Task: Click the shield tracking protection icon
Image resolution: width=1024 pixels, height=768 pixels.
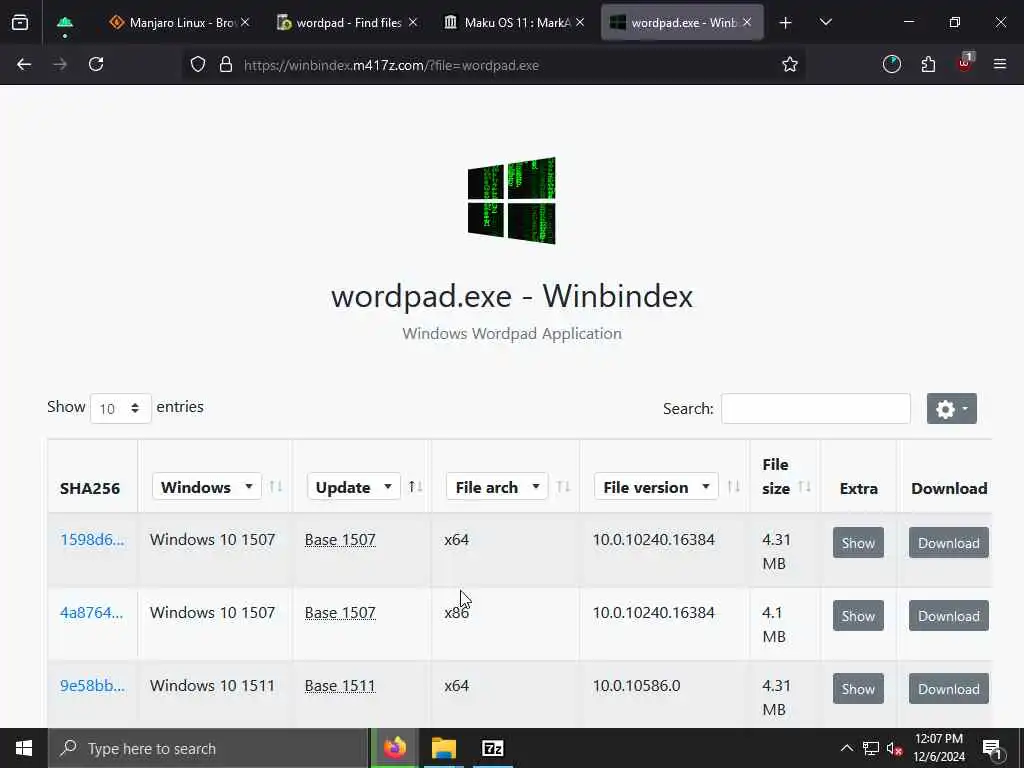Action: pos(198,65)
